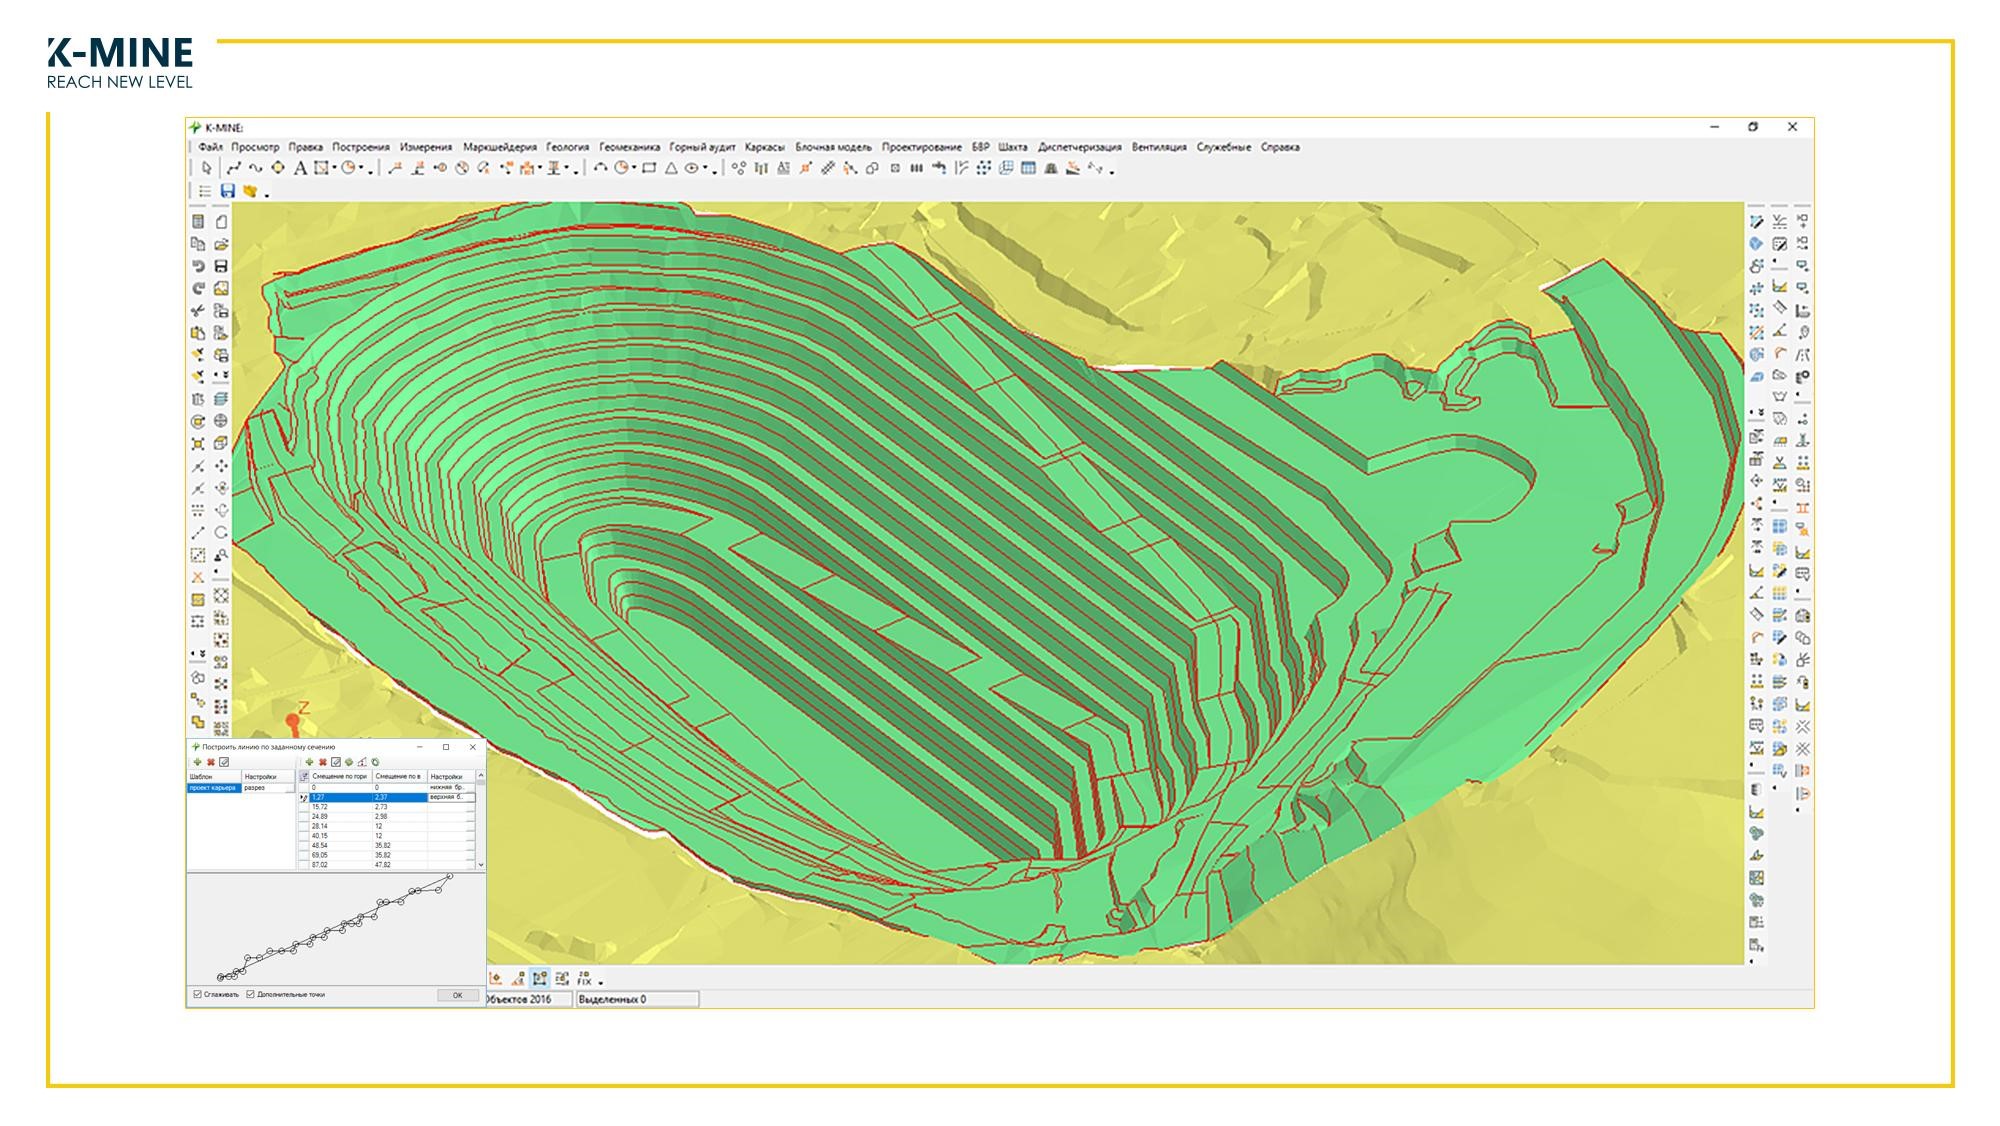
Task: Toggle the Дополнительные точки checkbox
Action: coord(250,994)
